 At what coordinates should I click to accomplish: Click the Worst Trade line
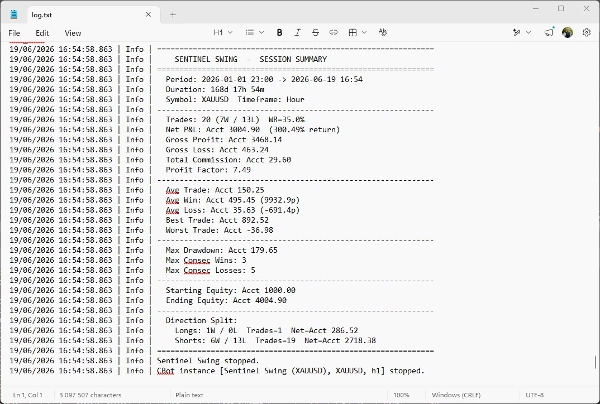point(219,230)
